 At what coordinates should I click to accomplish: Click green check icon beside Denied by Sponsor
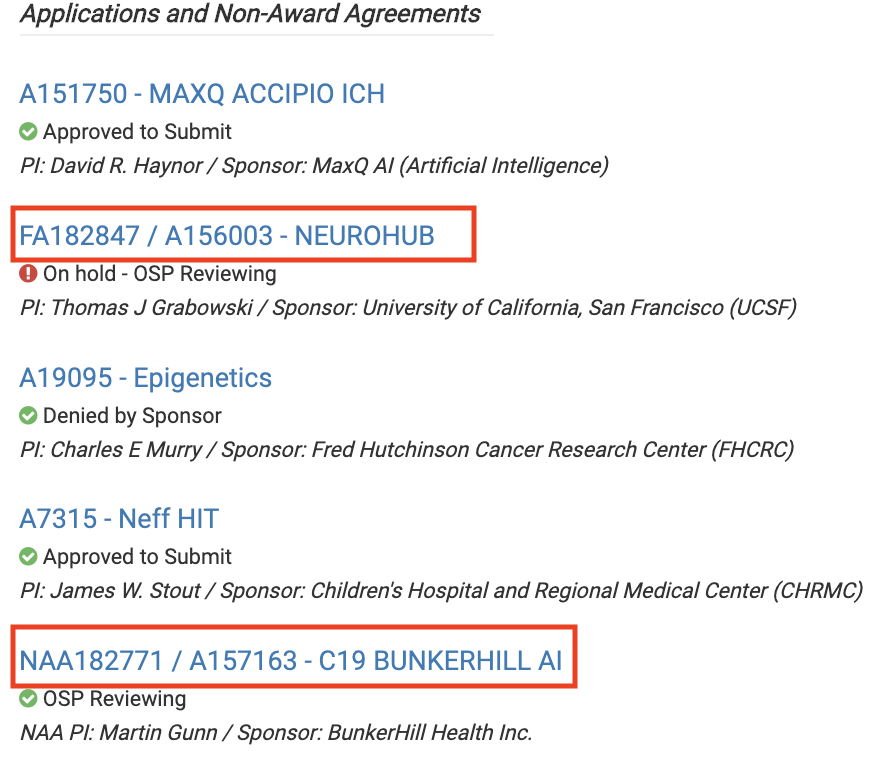click(x=28, y=415)
